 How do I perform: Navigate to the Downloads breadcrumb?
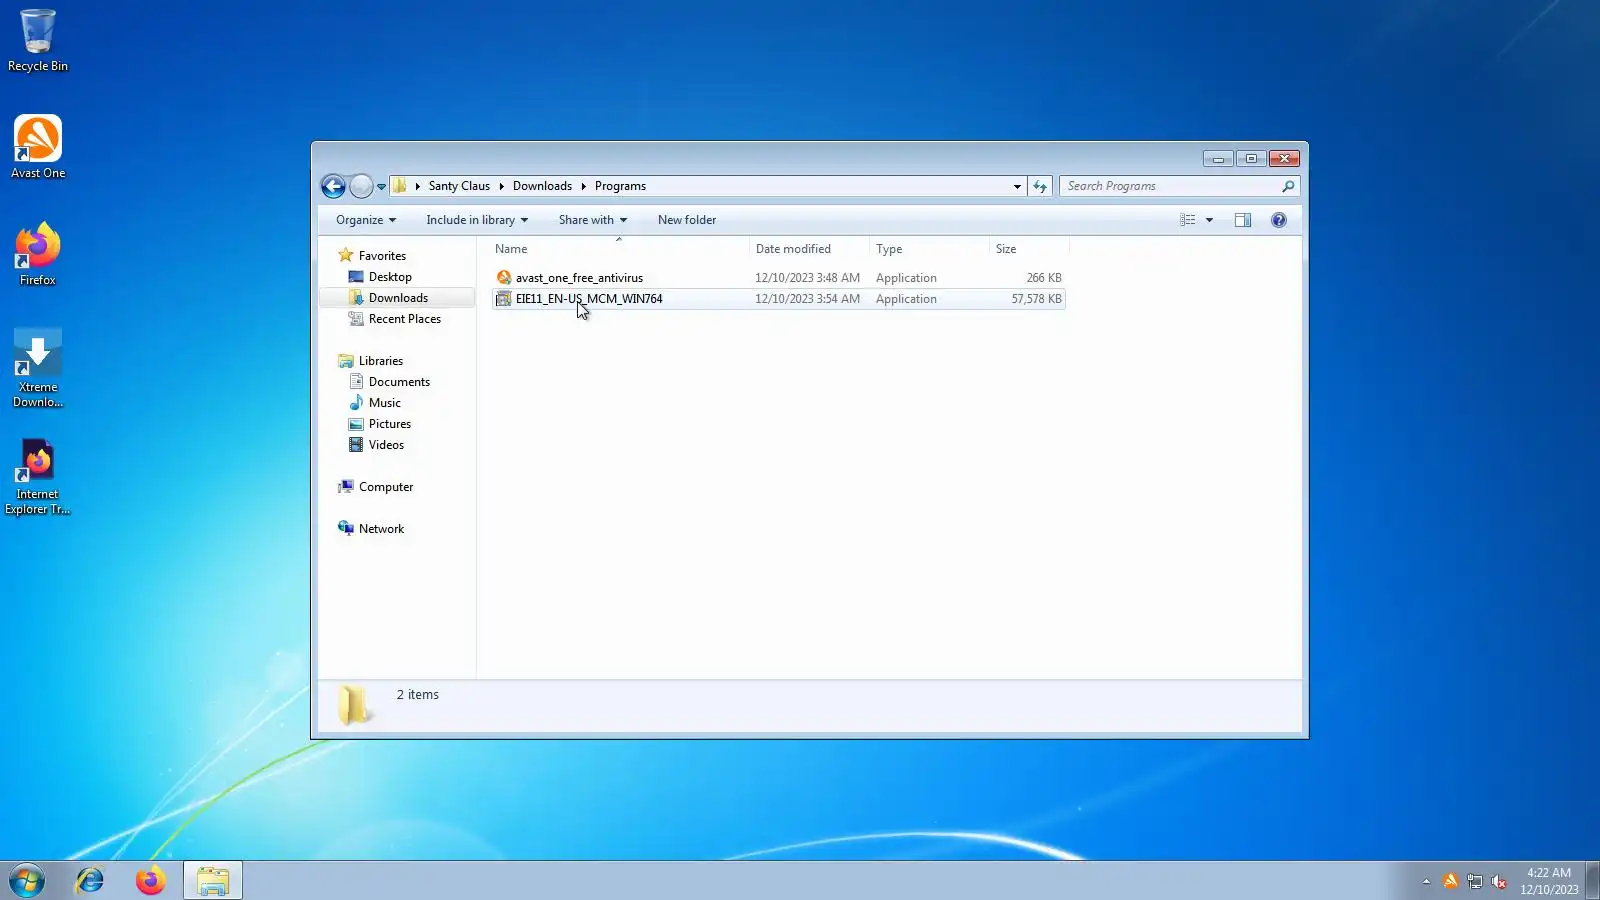click(x=542, y=186)
